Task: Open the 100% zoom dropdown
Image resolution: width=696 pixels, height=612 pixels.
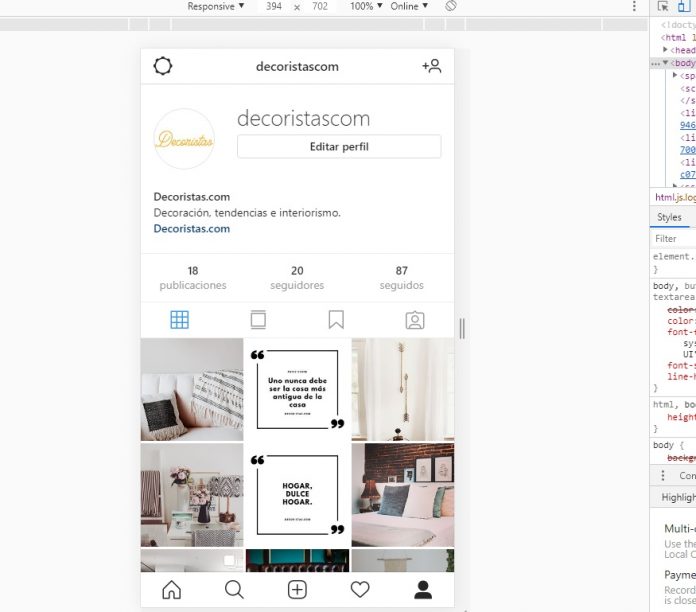Action: (366, 6)
